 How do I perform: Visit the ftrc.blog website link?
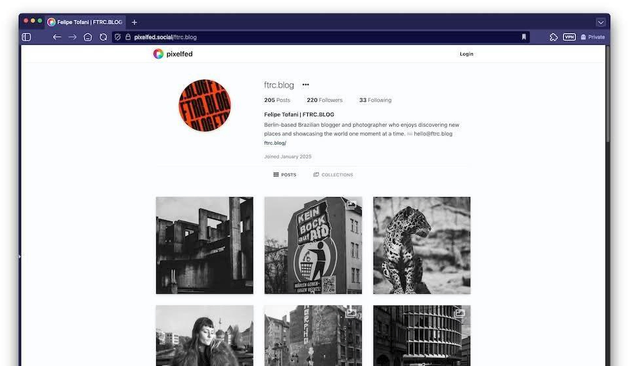275,143
